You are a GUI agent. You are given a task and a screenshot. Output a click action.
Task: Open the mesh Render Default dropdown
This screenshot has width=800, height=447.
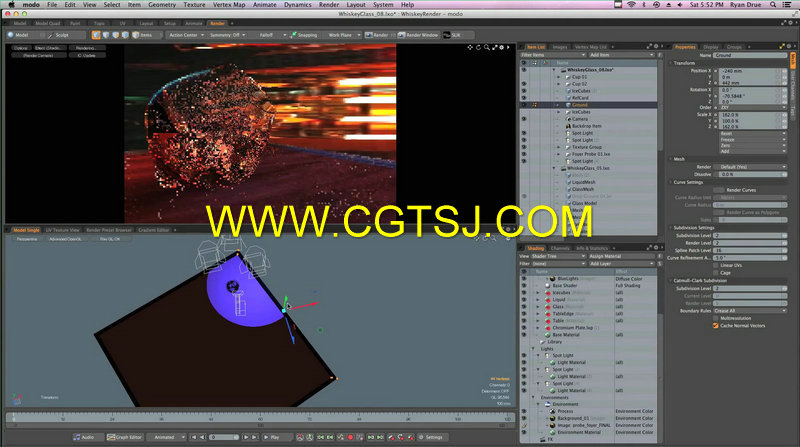752,167
